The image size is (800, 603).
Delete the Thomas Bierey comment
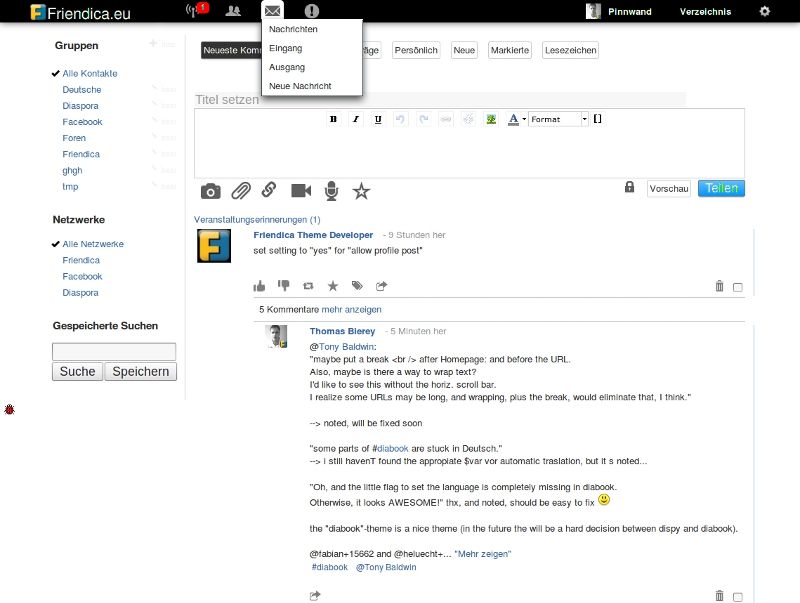[719, 595]
